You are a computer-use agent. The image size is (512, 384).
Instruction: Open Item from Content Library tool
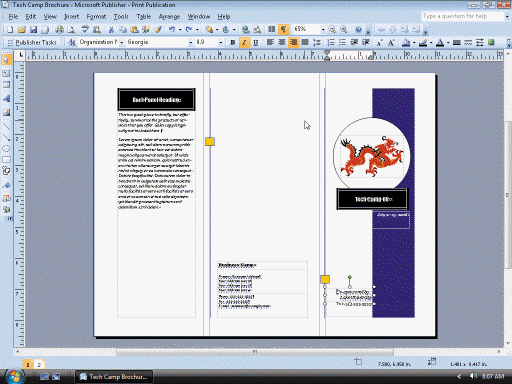click(6, 210)
